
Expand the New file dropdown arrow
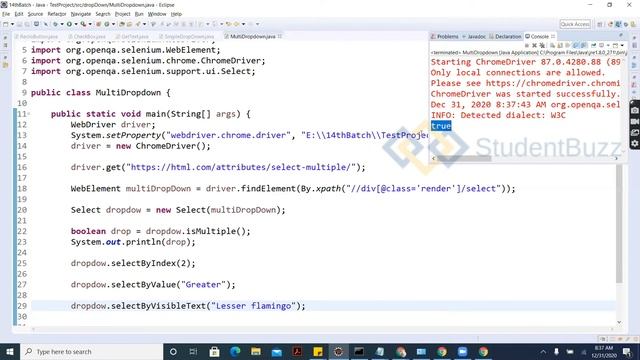(x=12, y=24)
